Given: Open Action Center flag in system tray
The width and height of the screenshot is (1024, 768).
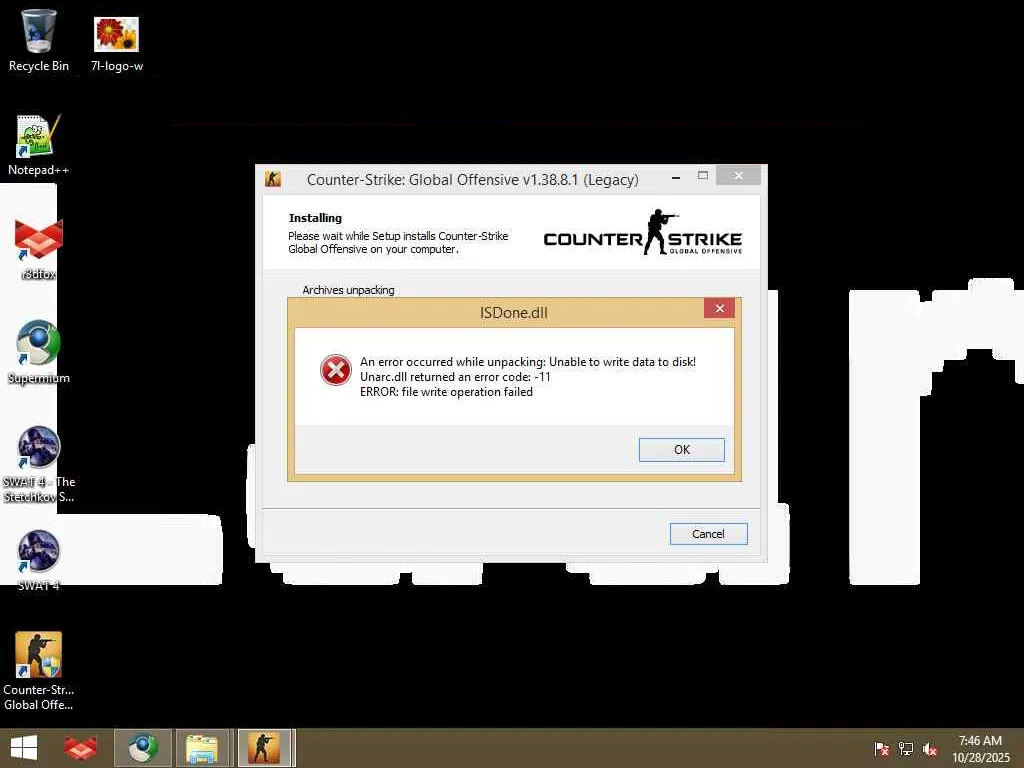Looking at the screenshot, I should tap(882, 749).
